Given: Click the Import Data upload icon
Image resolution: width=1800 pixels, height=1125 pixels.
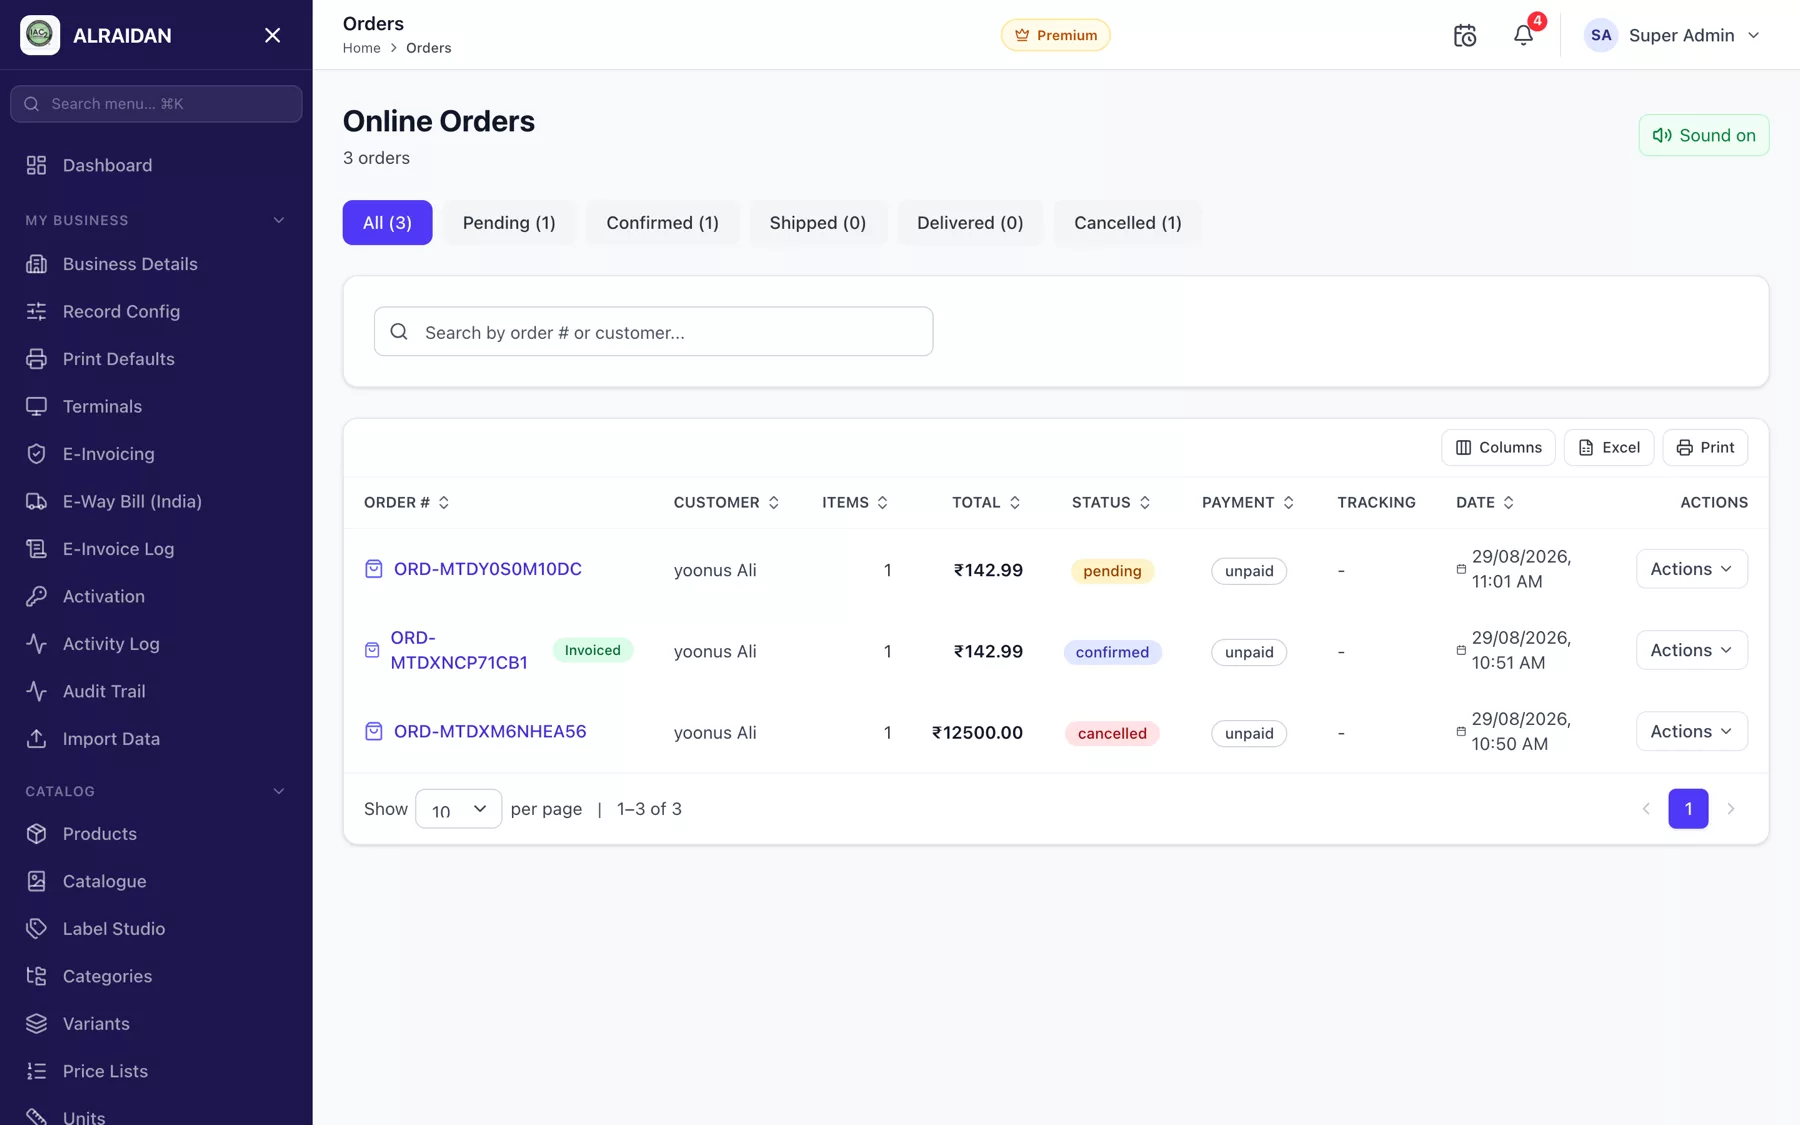Looking at the screenshot, I should coord(37,739).
